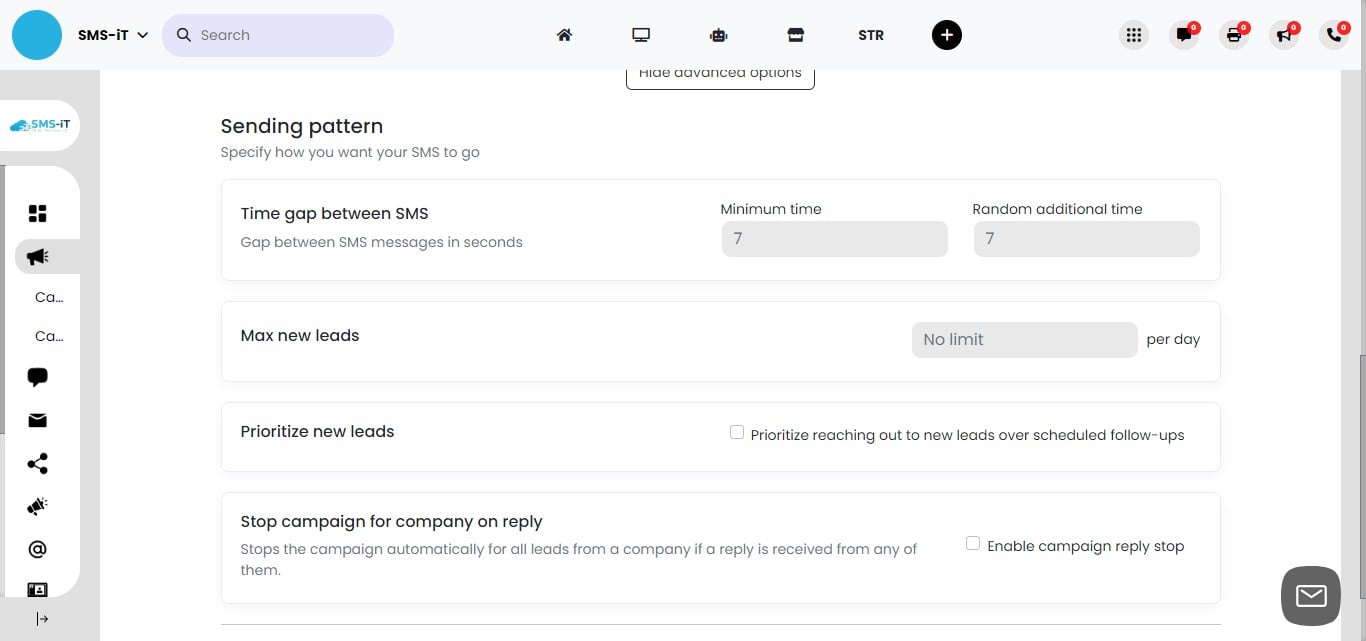The height and width of the screenshot is (641, 1366).
Task: Enable Prioritize reaching out to new leads
Action: tap(737, 433)
